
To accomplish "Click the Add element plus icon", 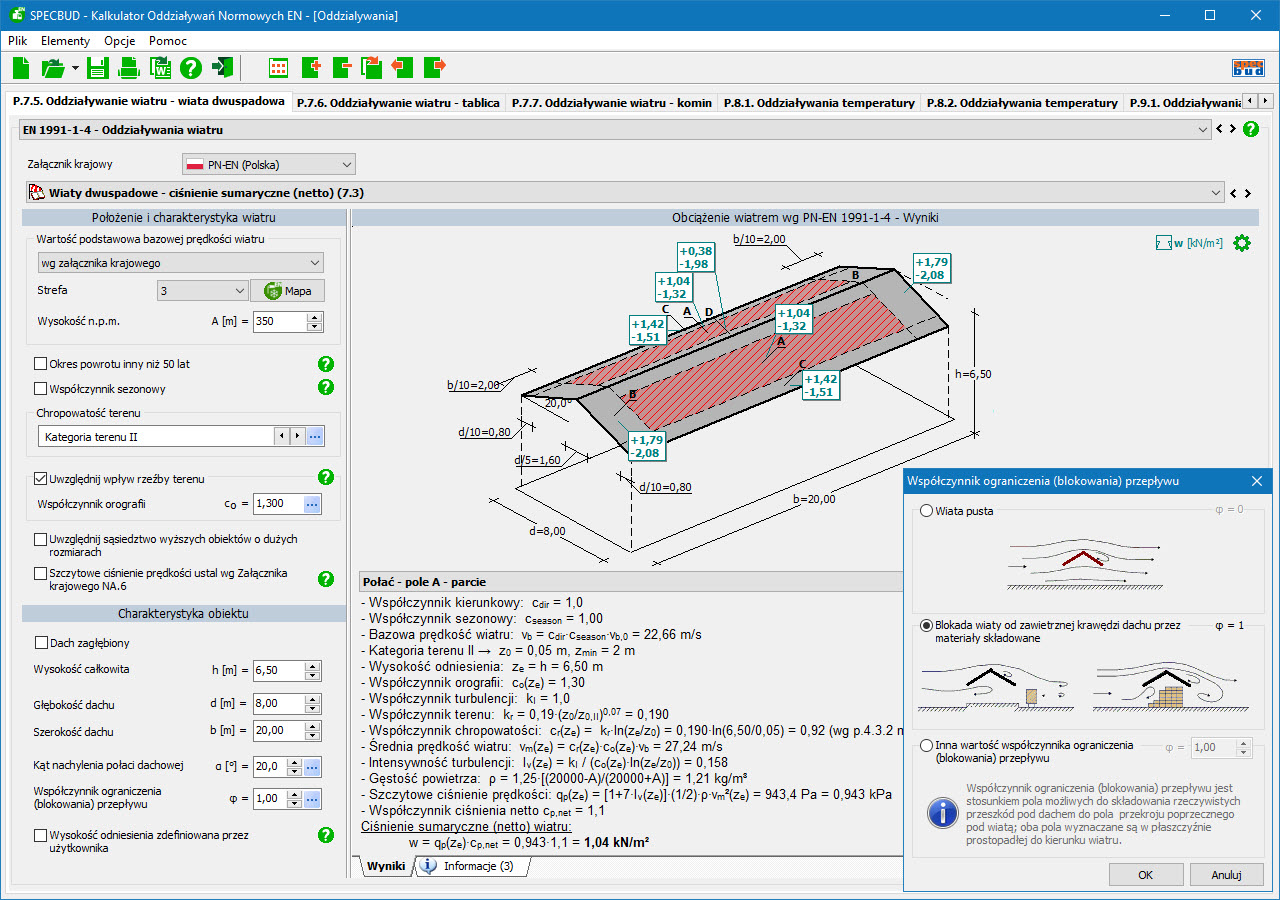I will [310, 68].
